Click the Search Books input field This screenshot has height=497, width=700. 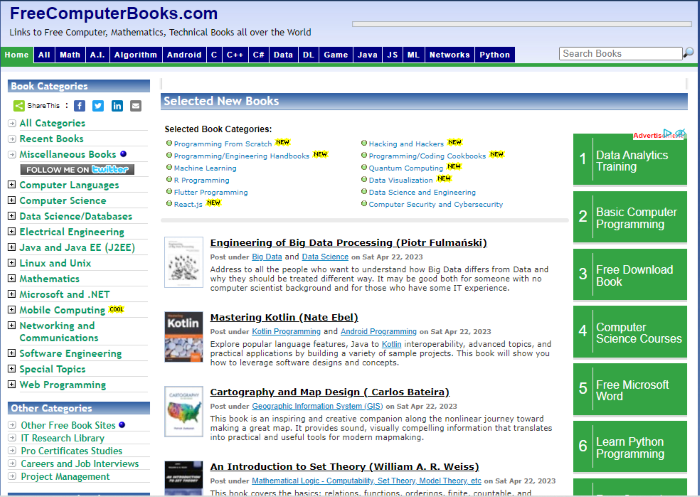[x=621, y=54]
